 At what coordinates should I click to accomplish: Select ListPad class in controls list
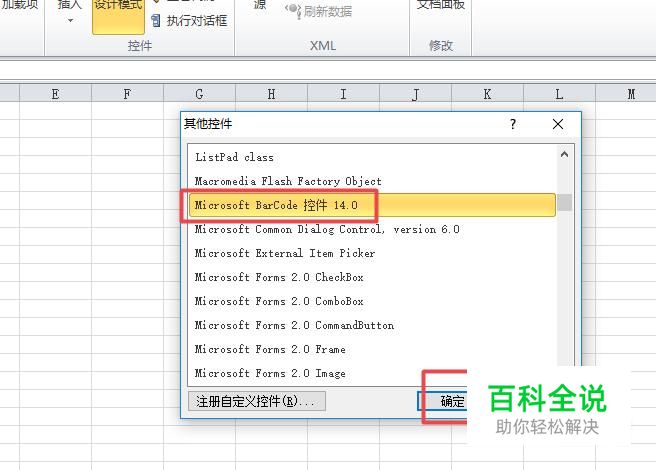pos(372,157)
